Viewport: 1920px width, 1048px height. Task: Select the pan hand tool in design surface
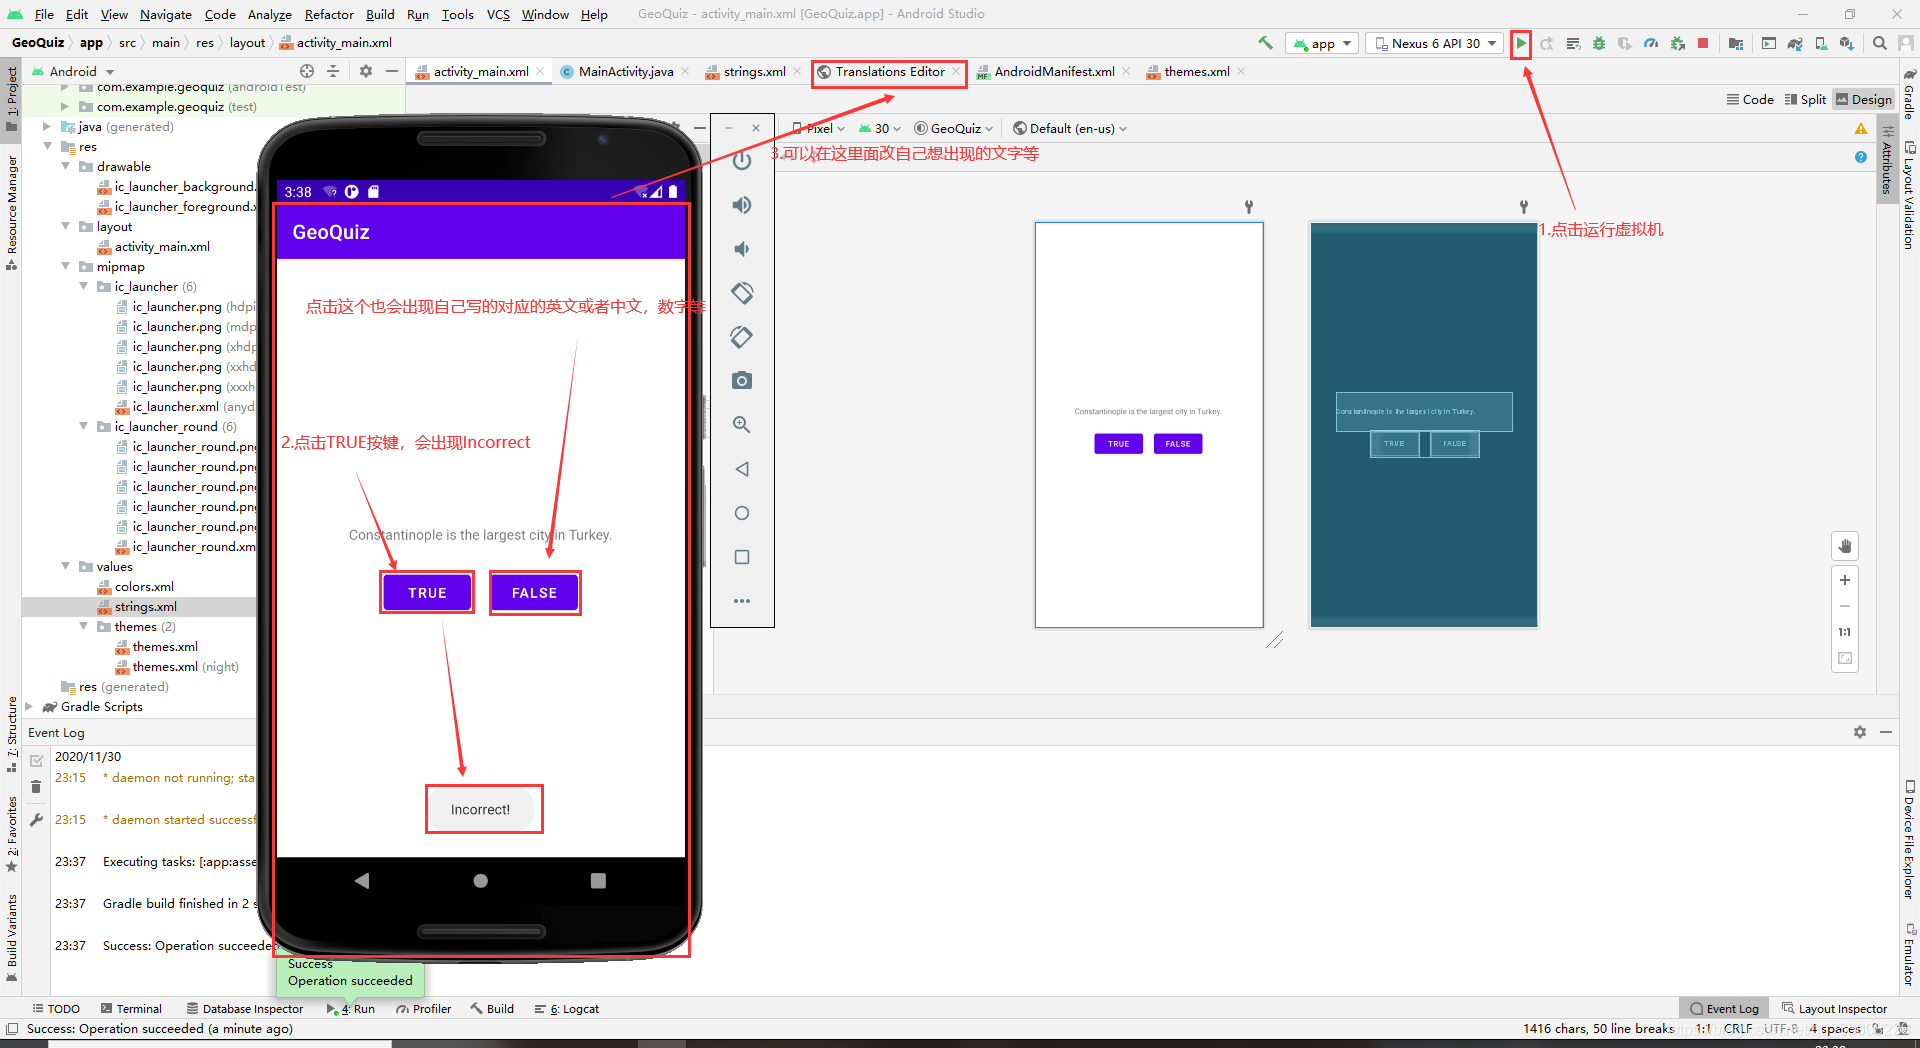point(1845,546)
